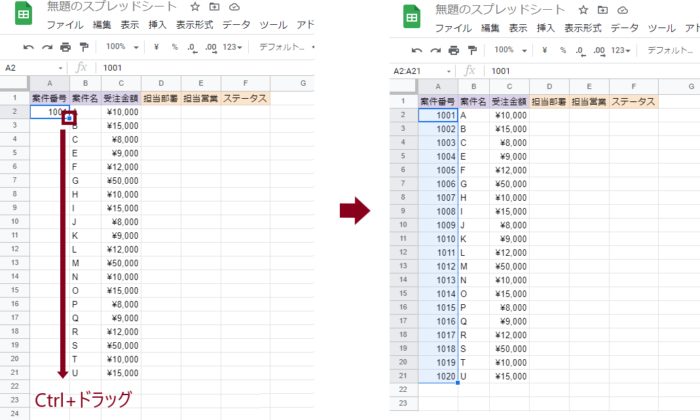
Task: Click redo icon in right spreadsheet toolbar
Action: point(436,50)
